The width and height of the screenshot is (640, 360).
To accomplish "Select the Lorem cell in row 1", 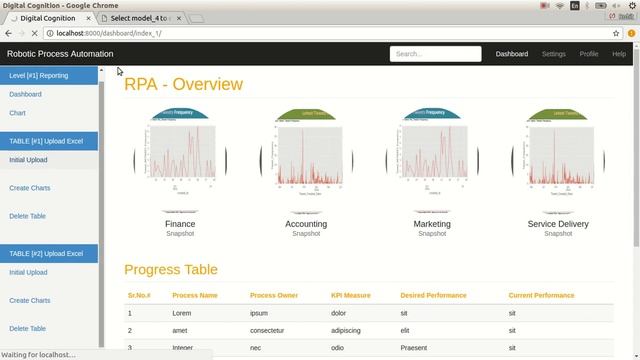I will pos(182,313).
